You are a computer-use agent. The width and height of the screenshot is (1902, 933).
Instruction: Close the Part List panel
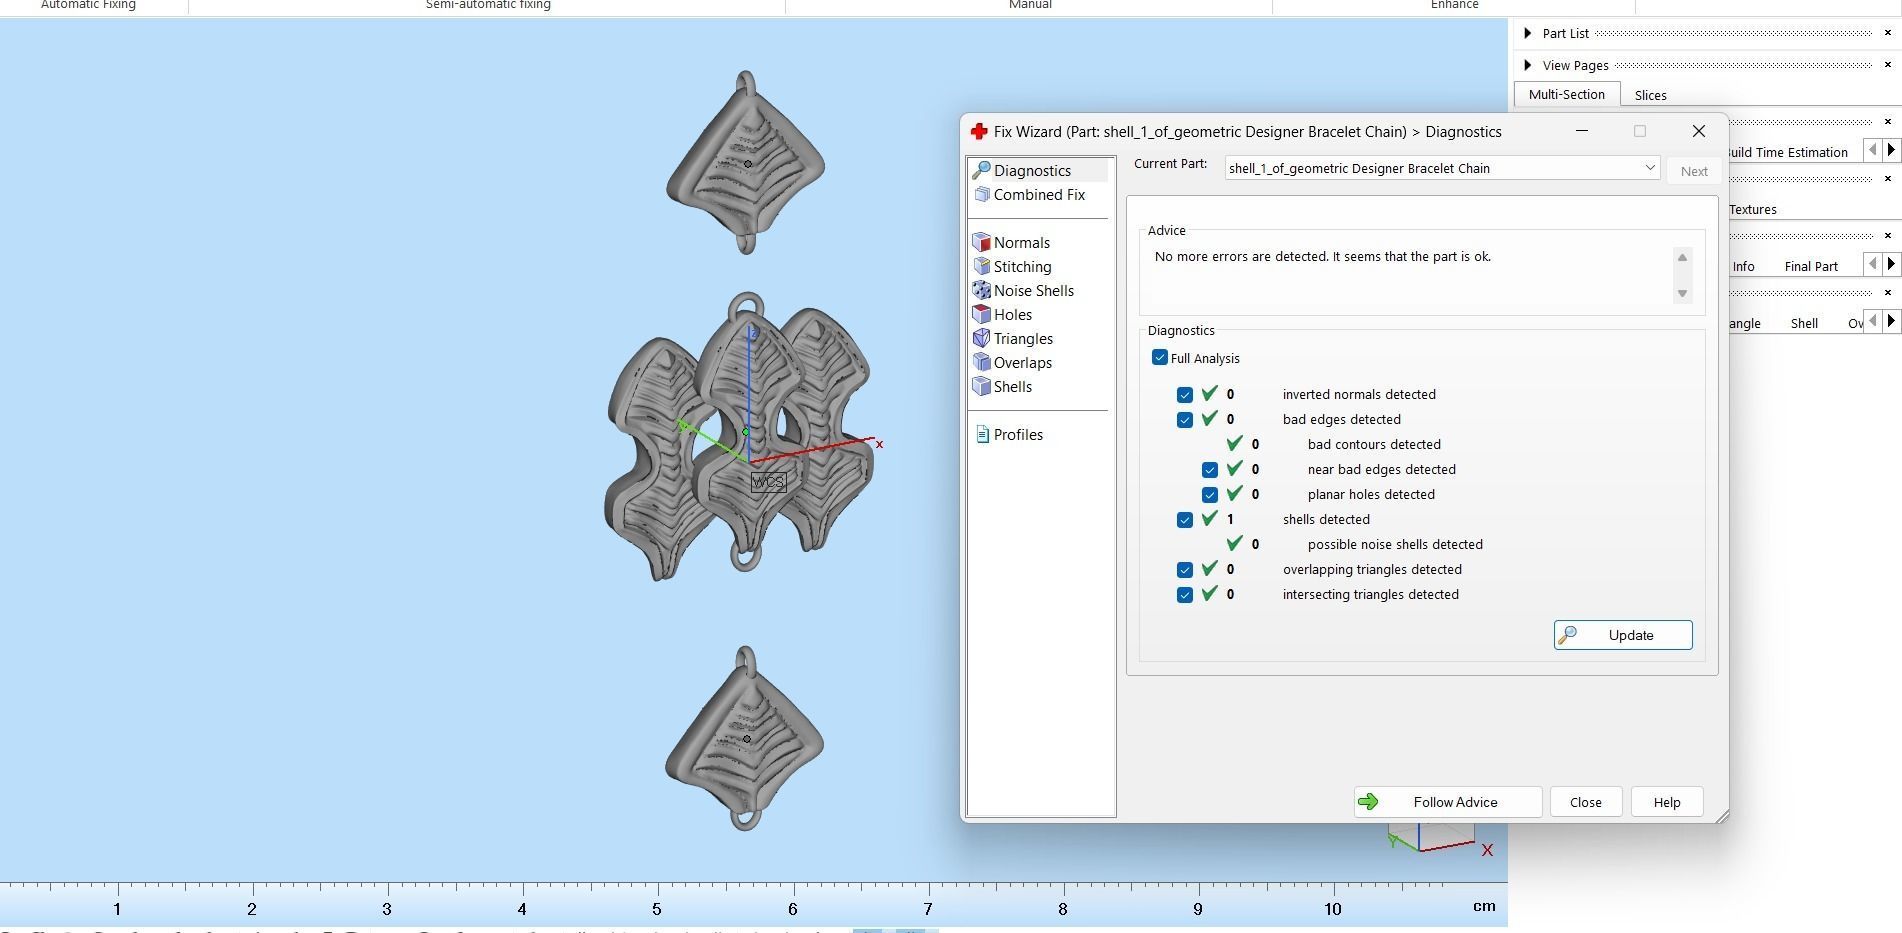pyautogui.click(x=1888, y=33)
